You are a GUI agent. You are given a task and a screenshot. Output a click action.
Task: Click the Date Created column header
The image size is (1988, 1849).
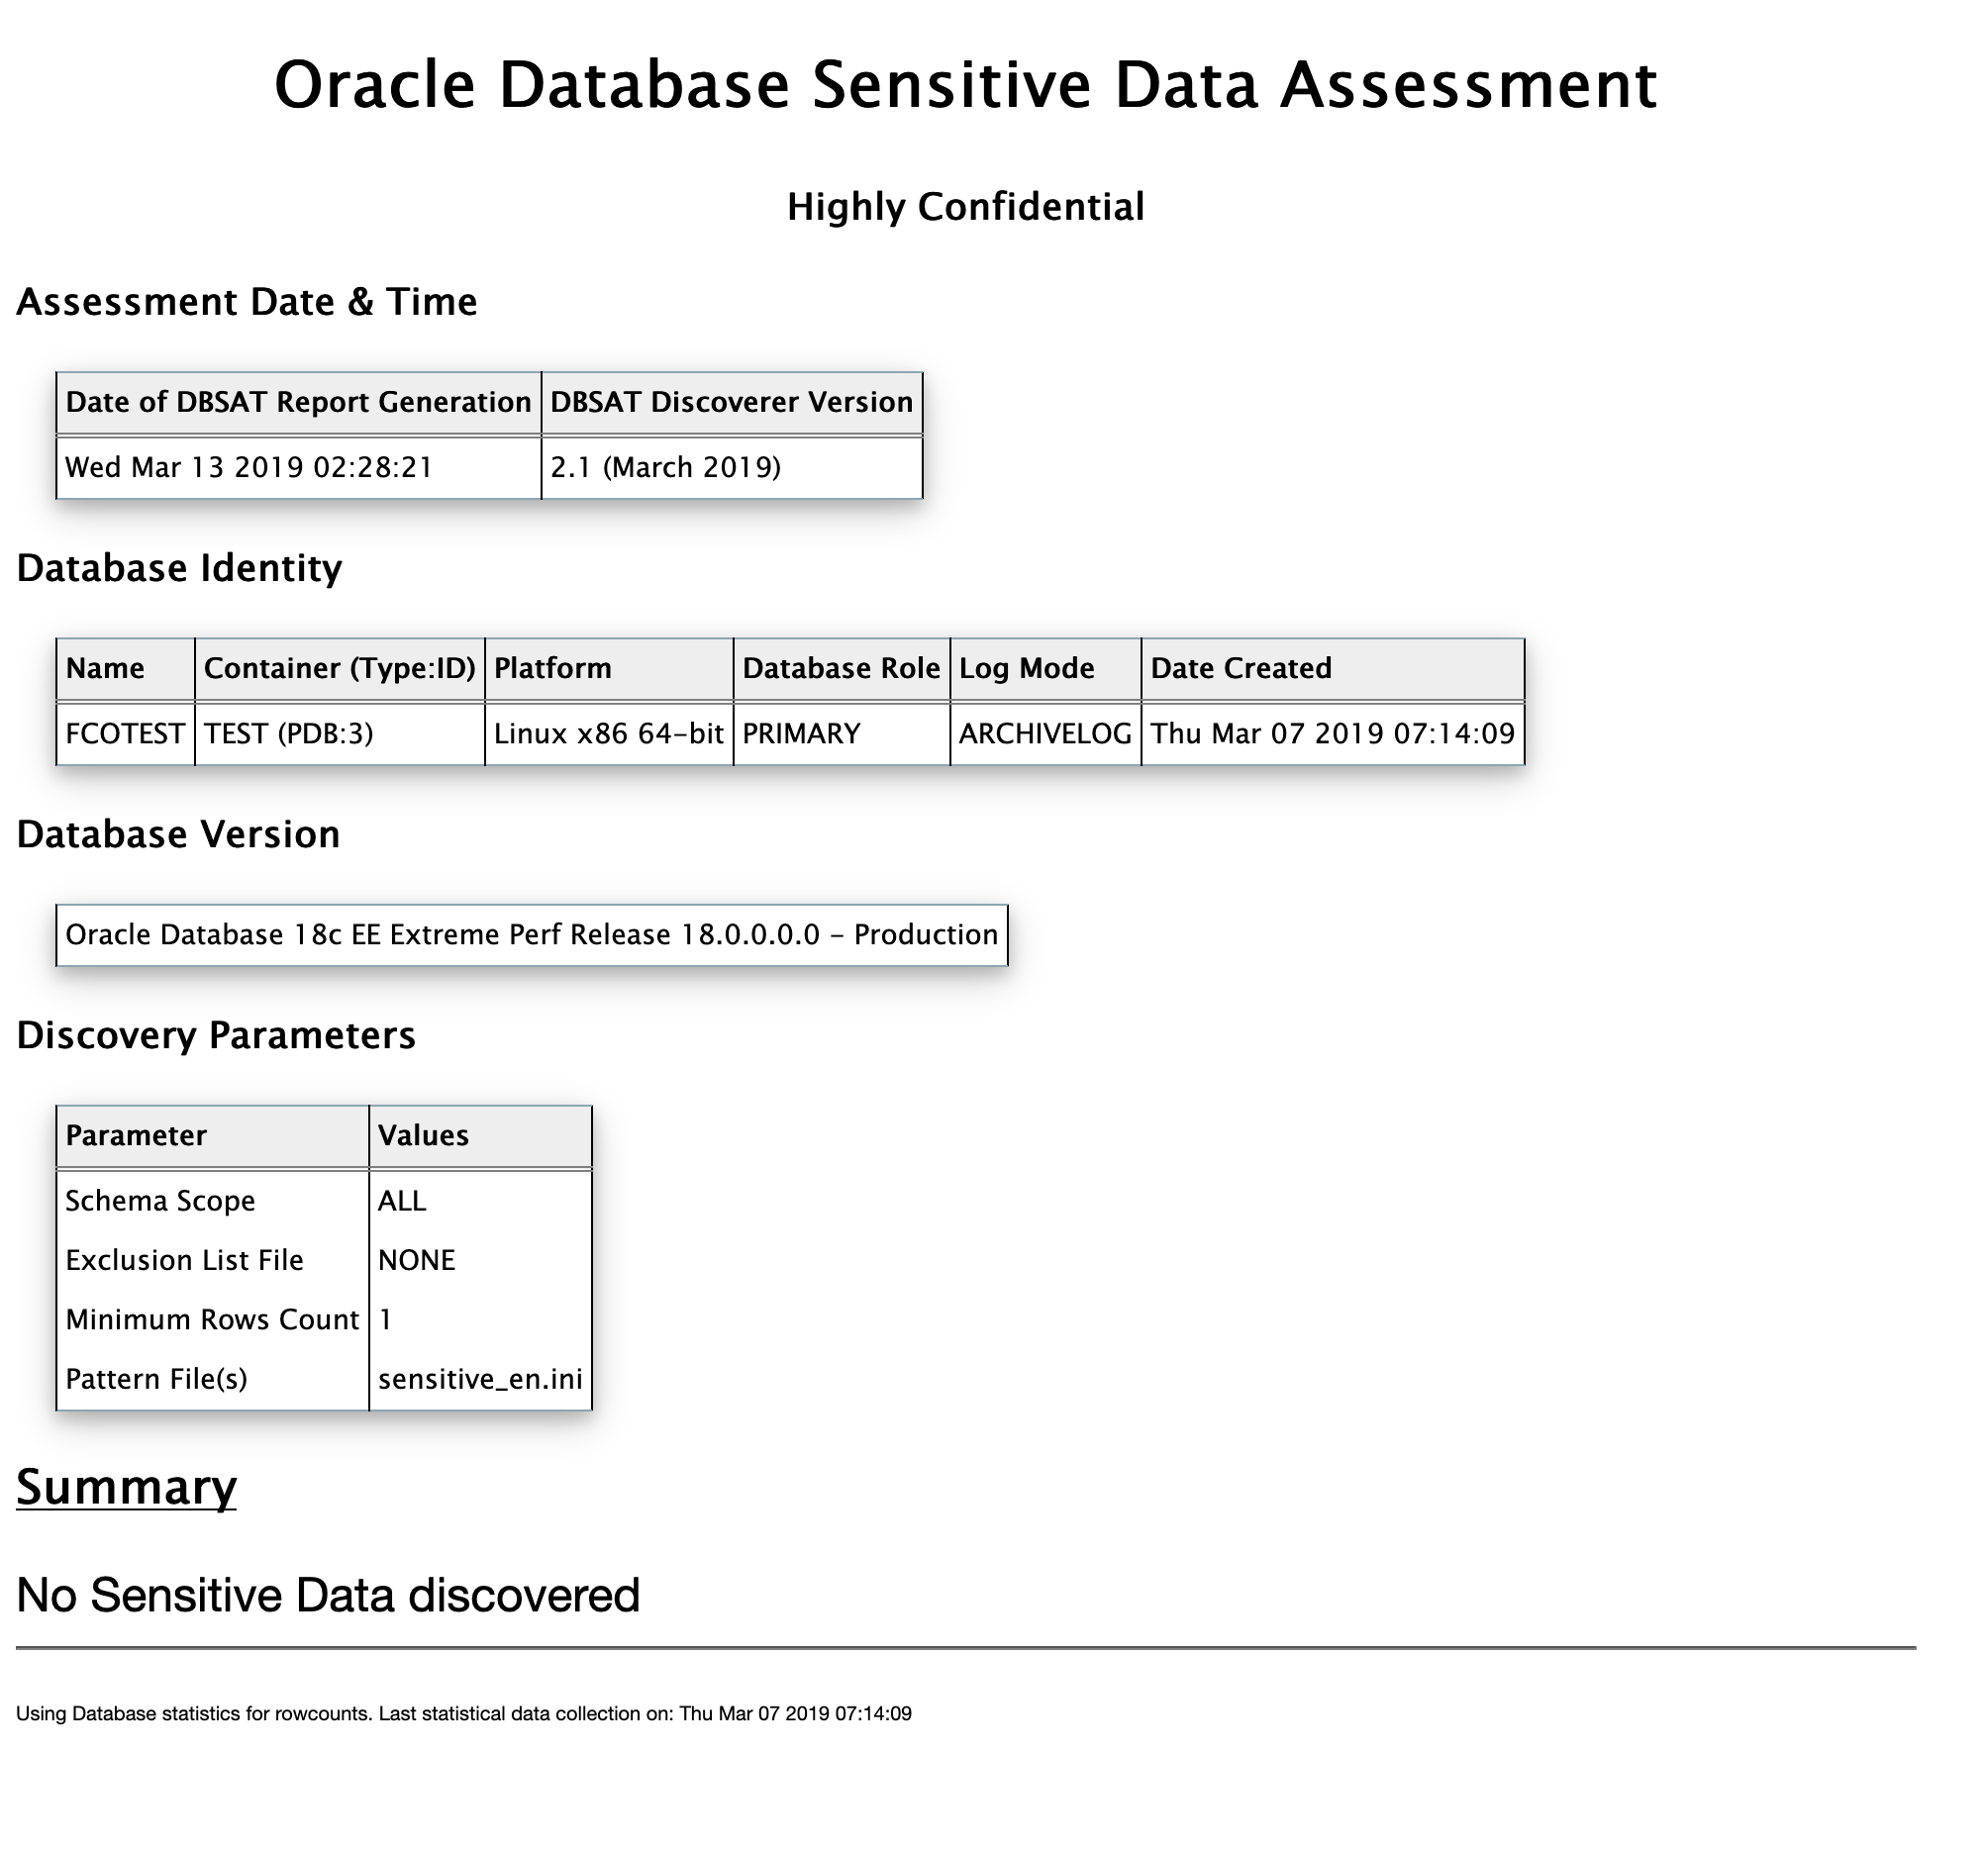pyautogui.click(x=1241, y=668)
